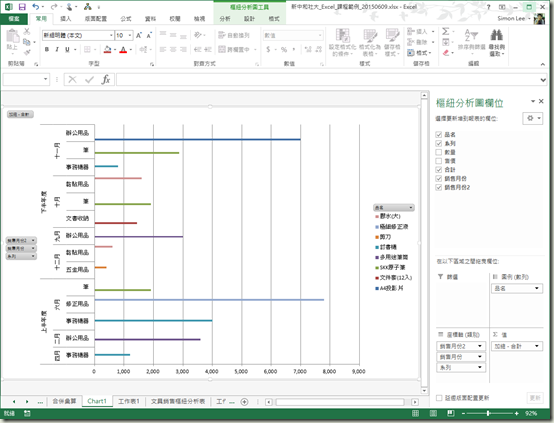
Task: Click the Insert Function fx icon
Action: pyautogui.click(x=106, y=80)
